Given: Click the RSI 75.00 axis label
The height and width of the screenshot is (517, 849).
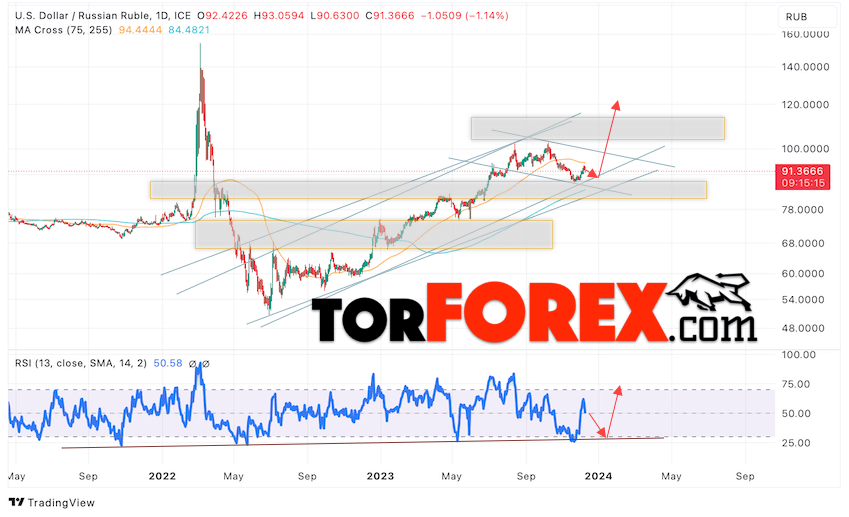Looking at the screenshot, I should 795,384.
